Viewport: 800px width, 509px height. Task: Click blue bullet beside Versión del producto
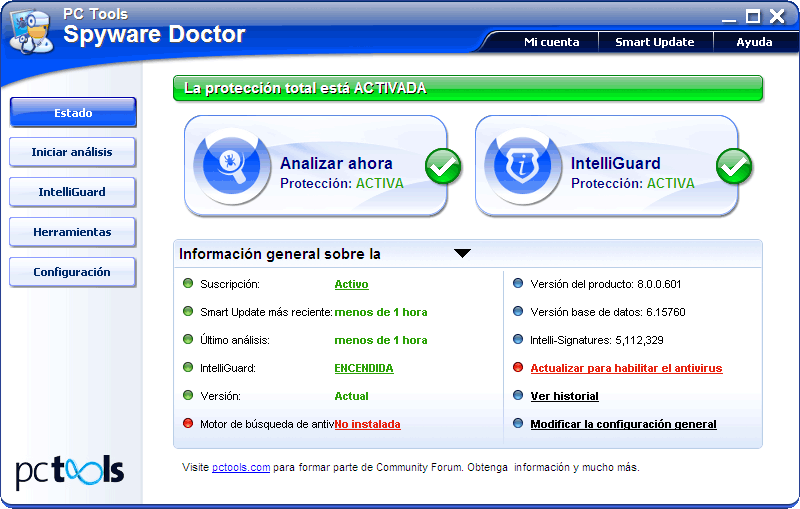pos(517,284)
